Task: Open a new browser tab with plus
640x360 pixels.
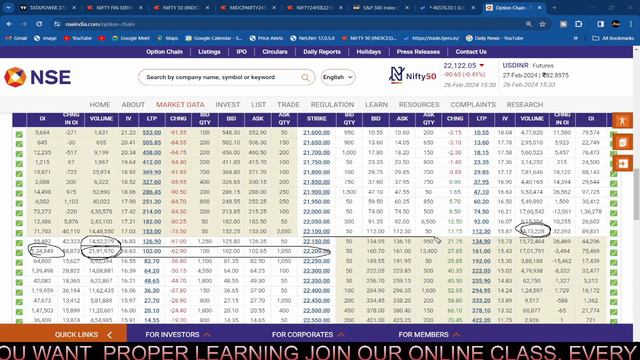Action: coord(554,8)
